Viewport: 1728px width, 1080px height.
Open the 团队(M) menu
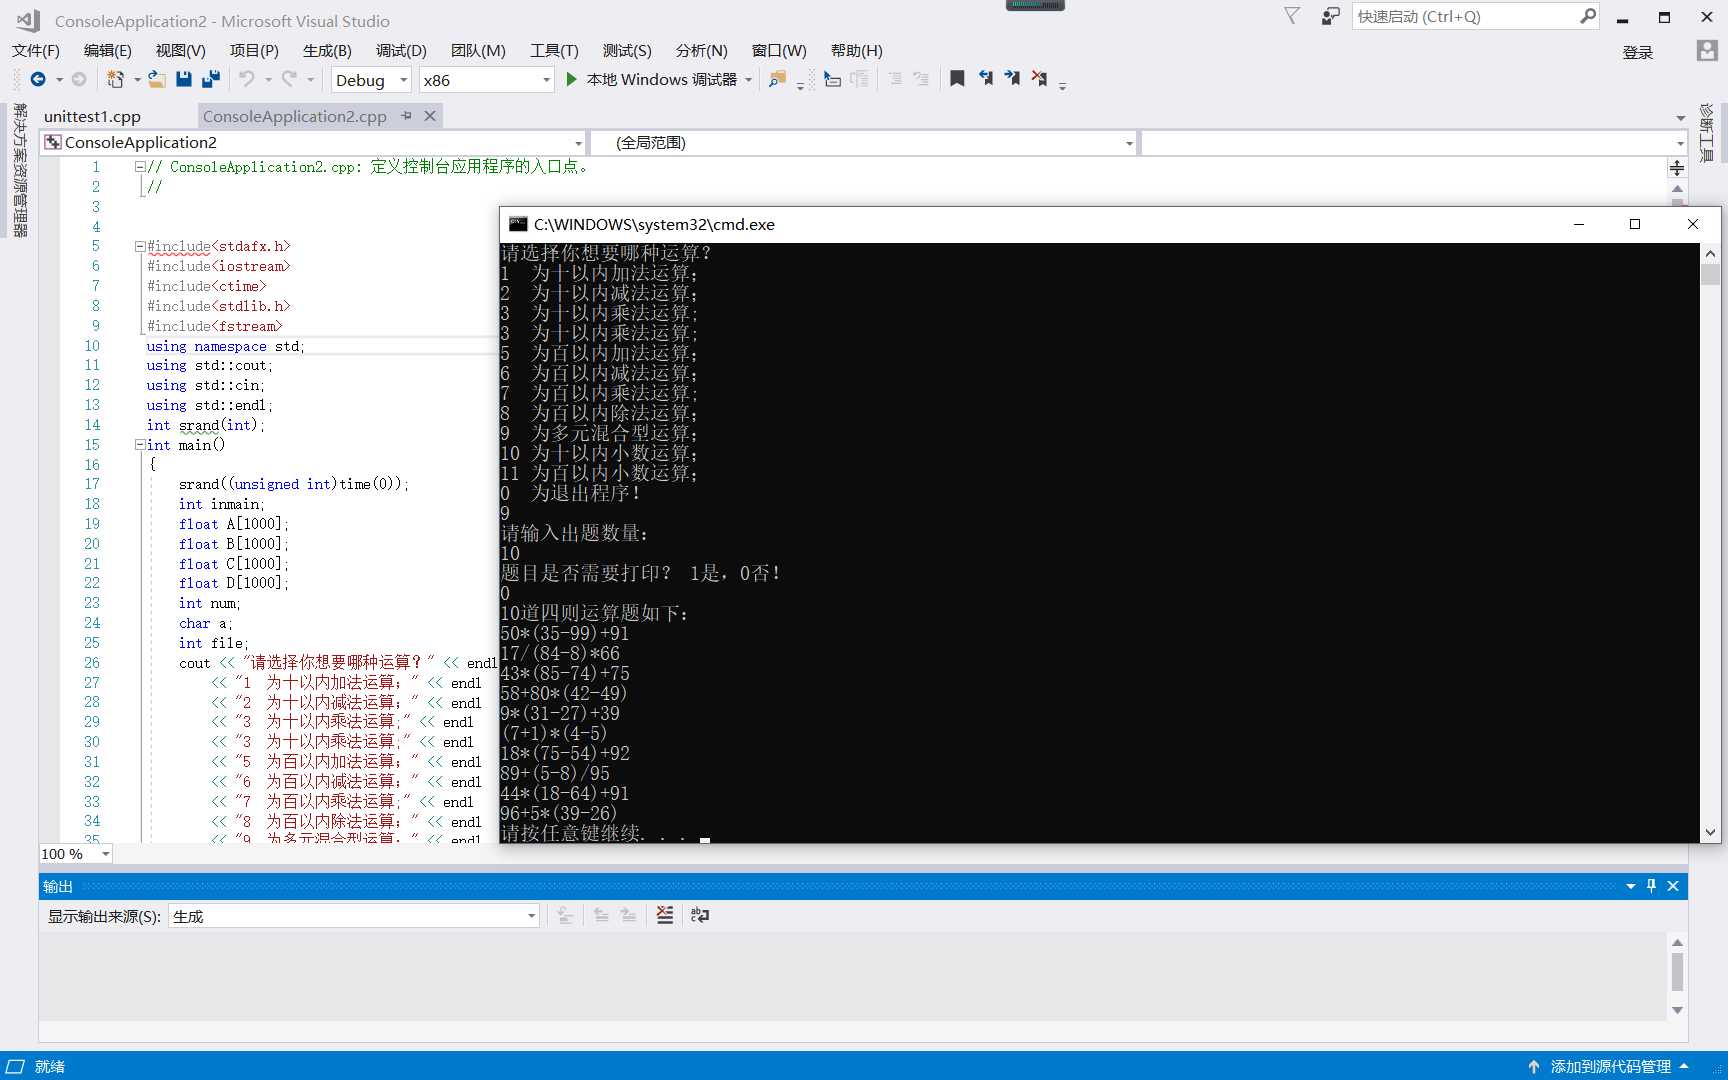pos(478,51)
